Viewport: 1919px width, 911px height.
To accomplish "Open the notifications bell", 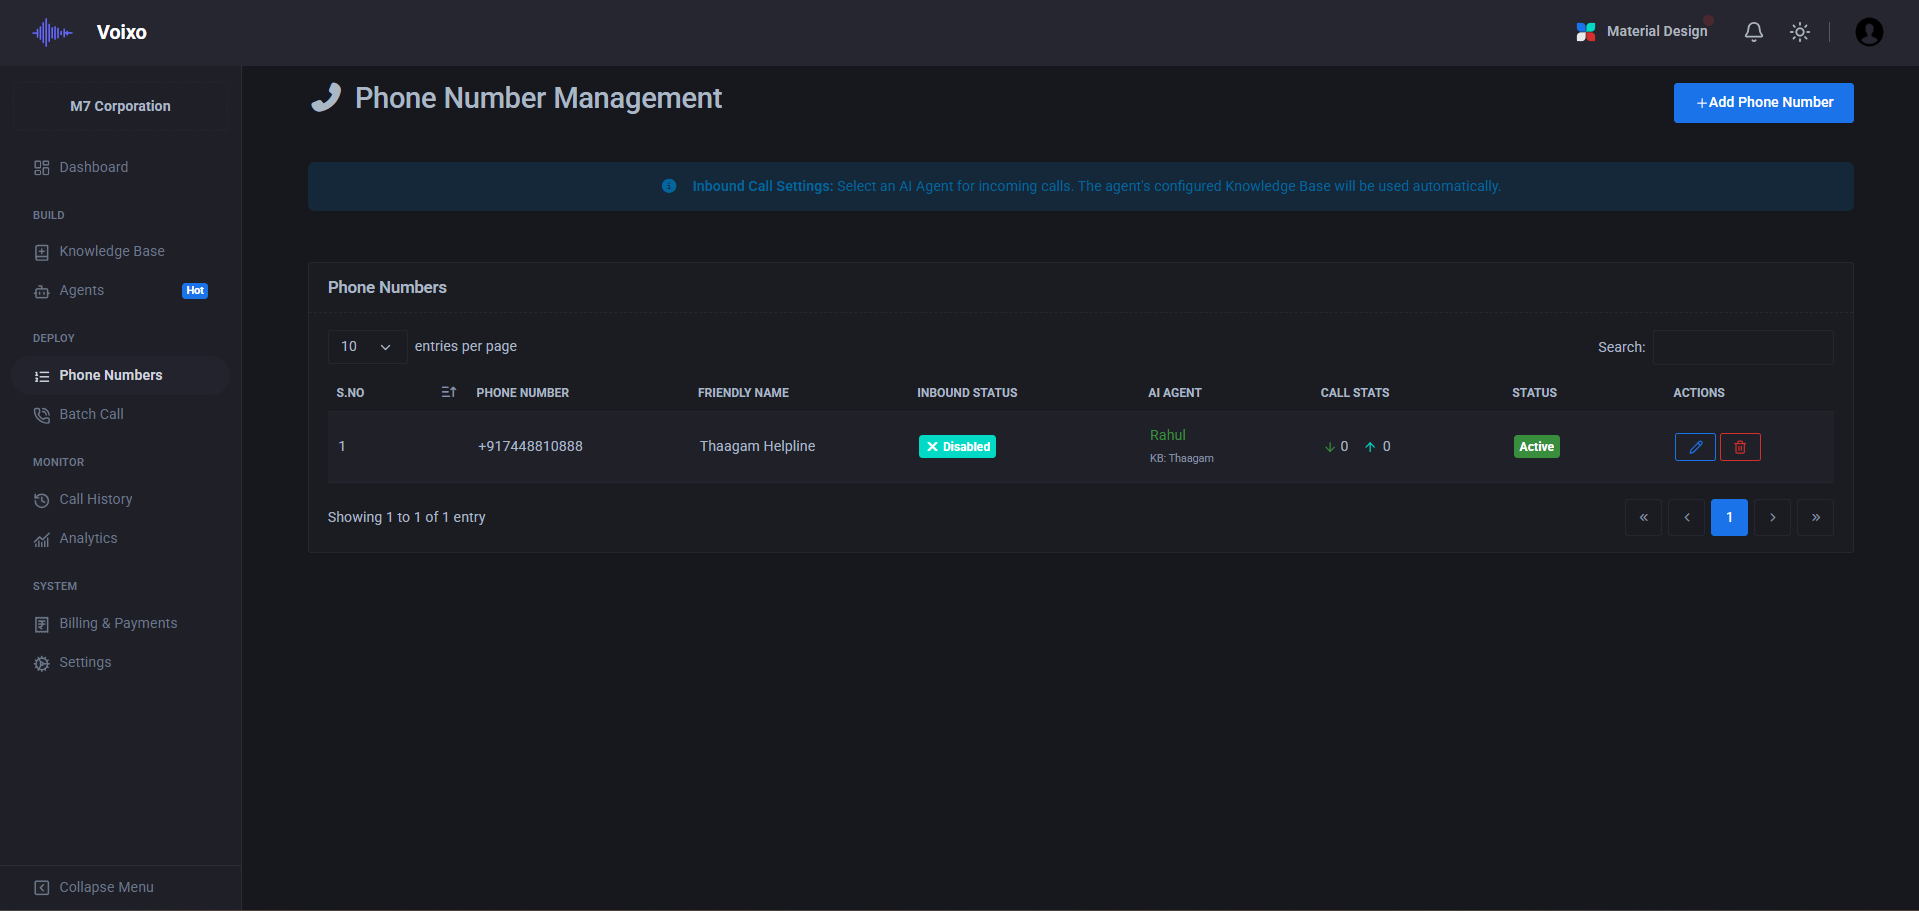I will click(1753, 31).
